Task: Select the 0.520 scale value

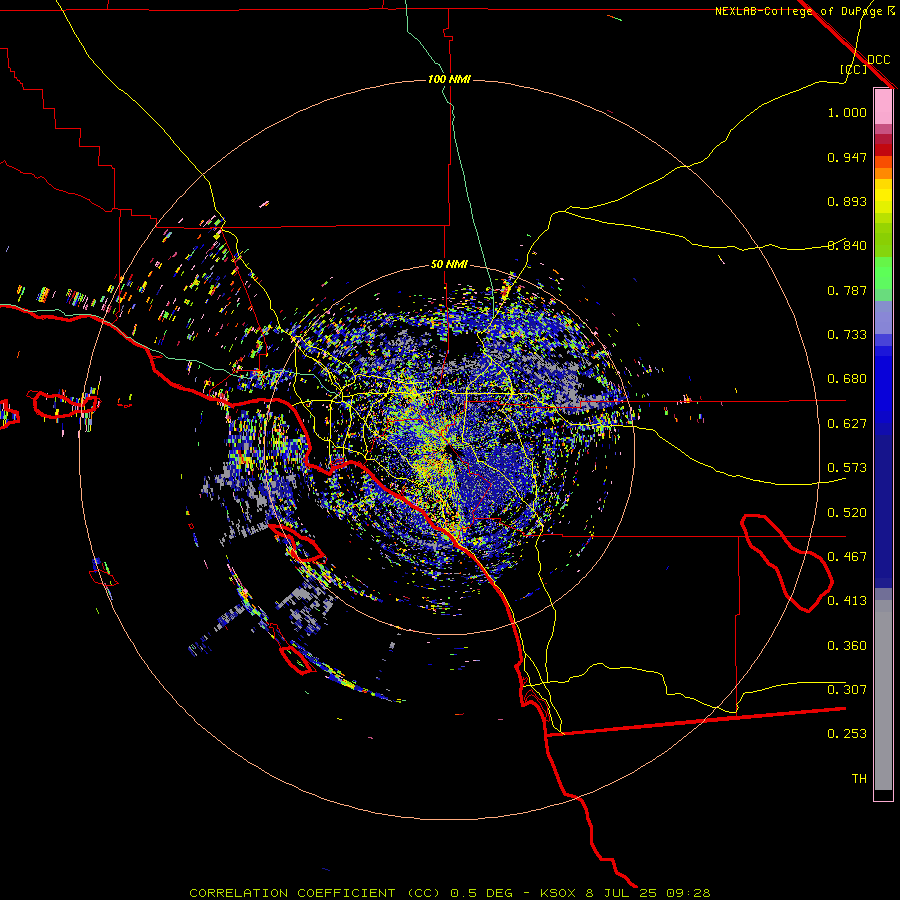Action: [x=847, y=513]
